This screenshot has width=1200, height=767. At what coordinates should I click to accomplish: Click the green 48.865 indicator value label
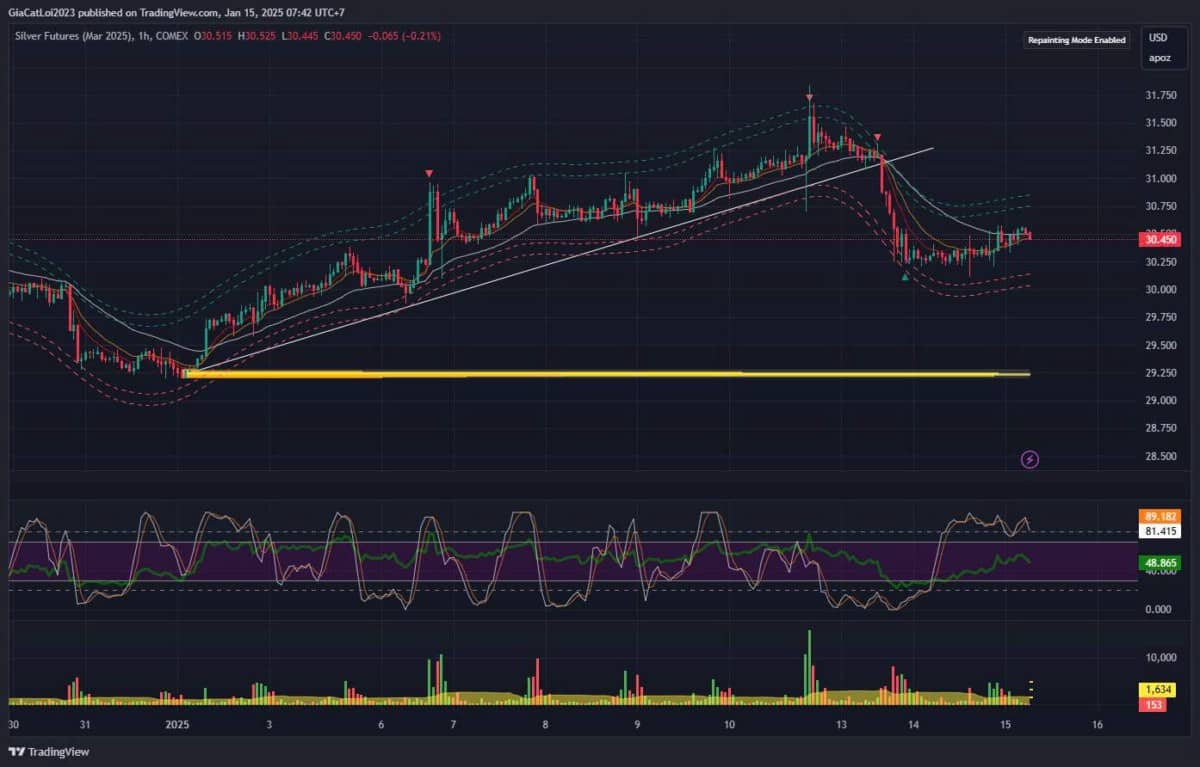(1159, 564)
